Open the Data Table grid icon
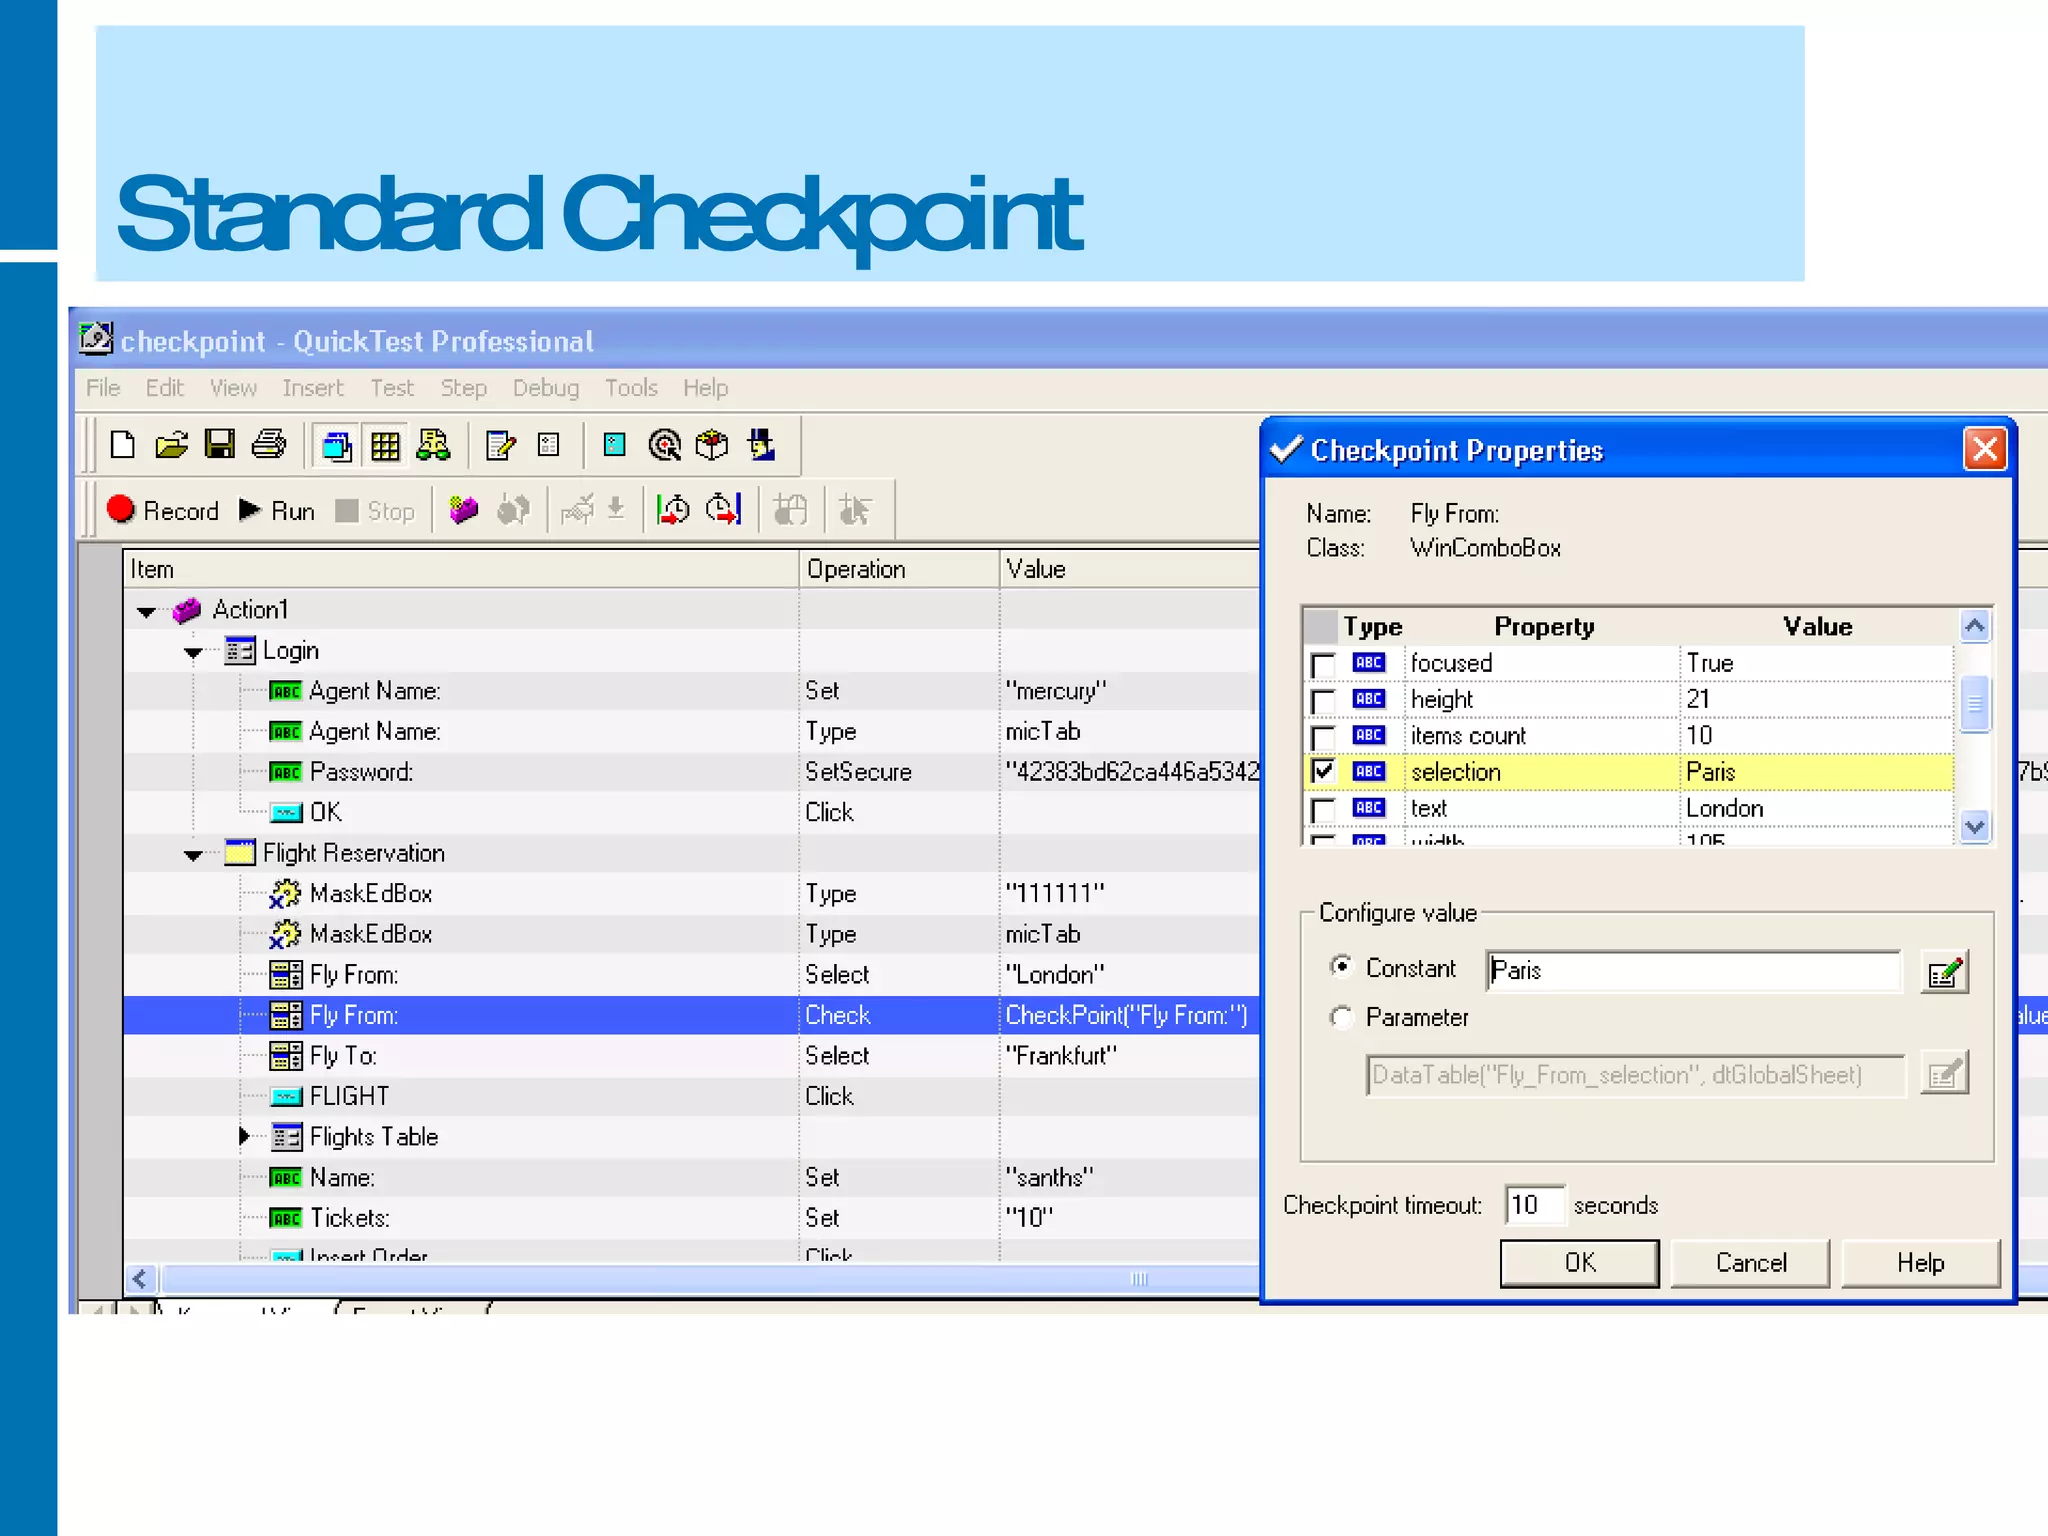 (x=385, y=446)
